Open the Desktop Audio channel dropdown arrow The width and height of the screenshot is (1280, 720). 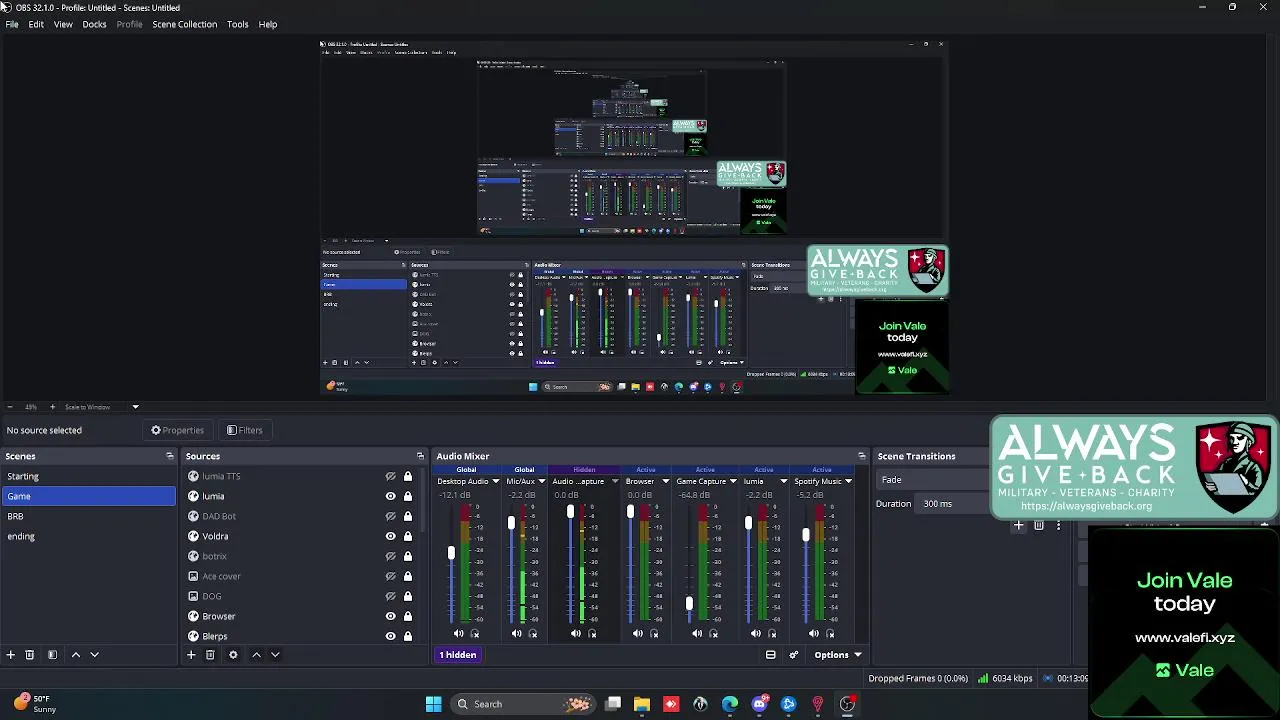click(x=495, y=482)
